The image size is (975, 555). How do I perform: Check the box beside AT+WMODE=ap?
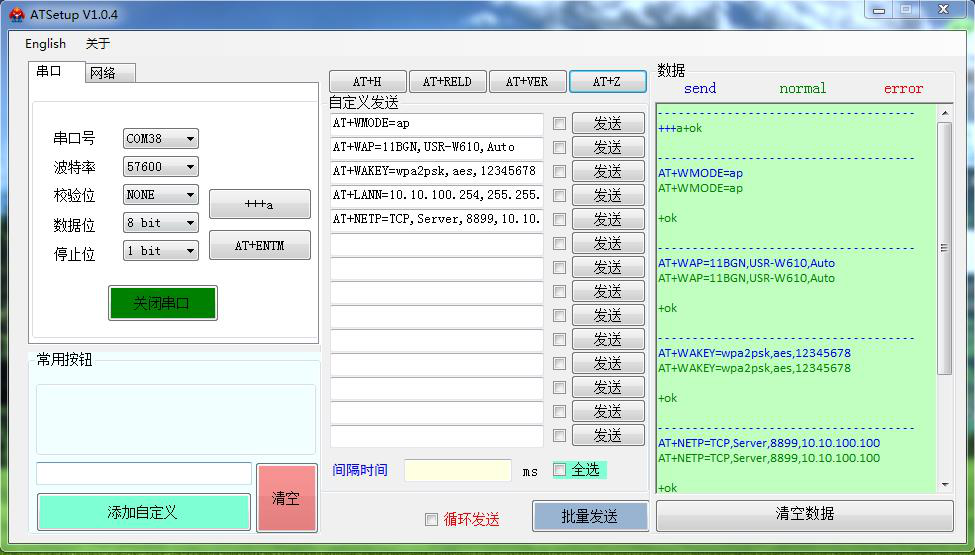coord(559,124)
